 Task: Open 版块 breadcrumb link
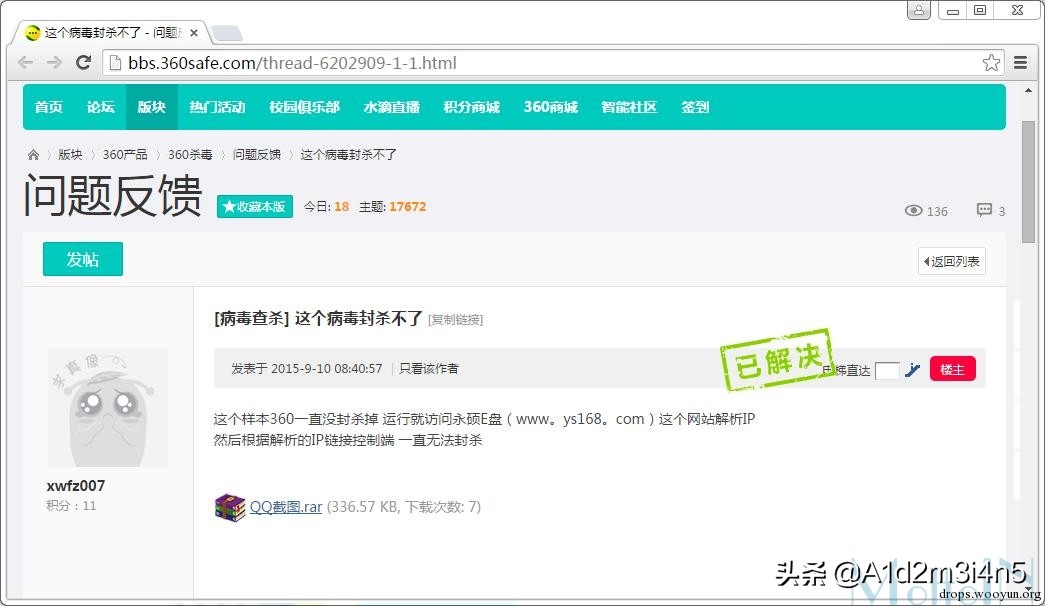[x=70, y=155]
